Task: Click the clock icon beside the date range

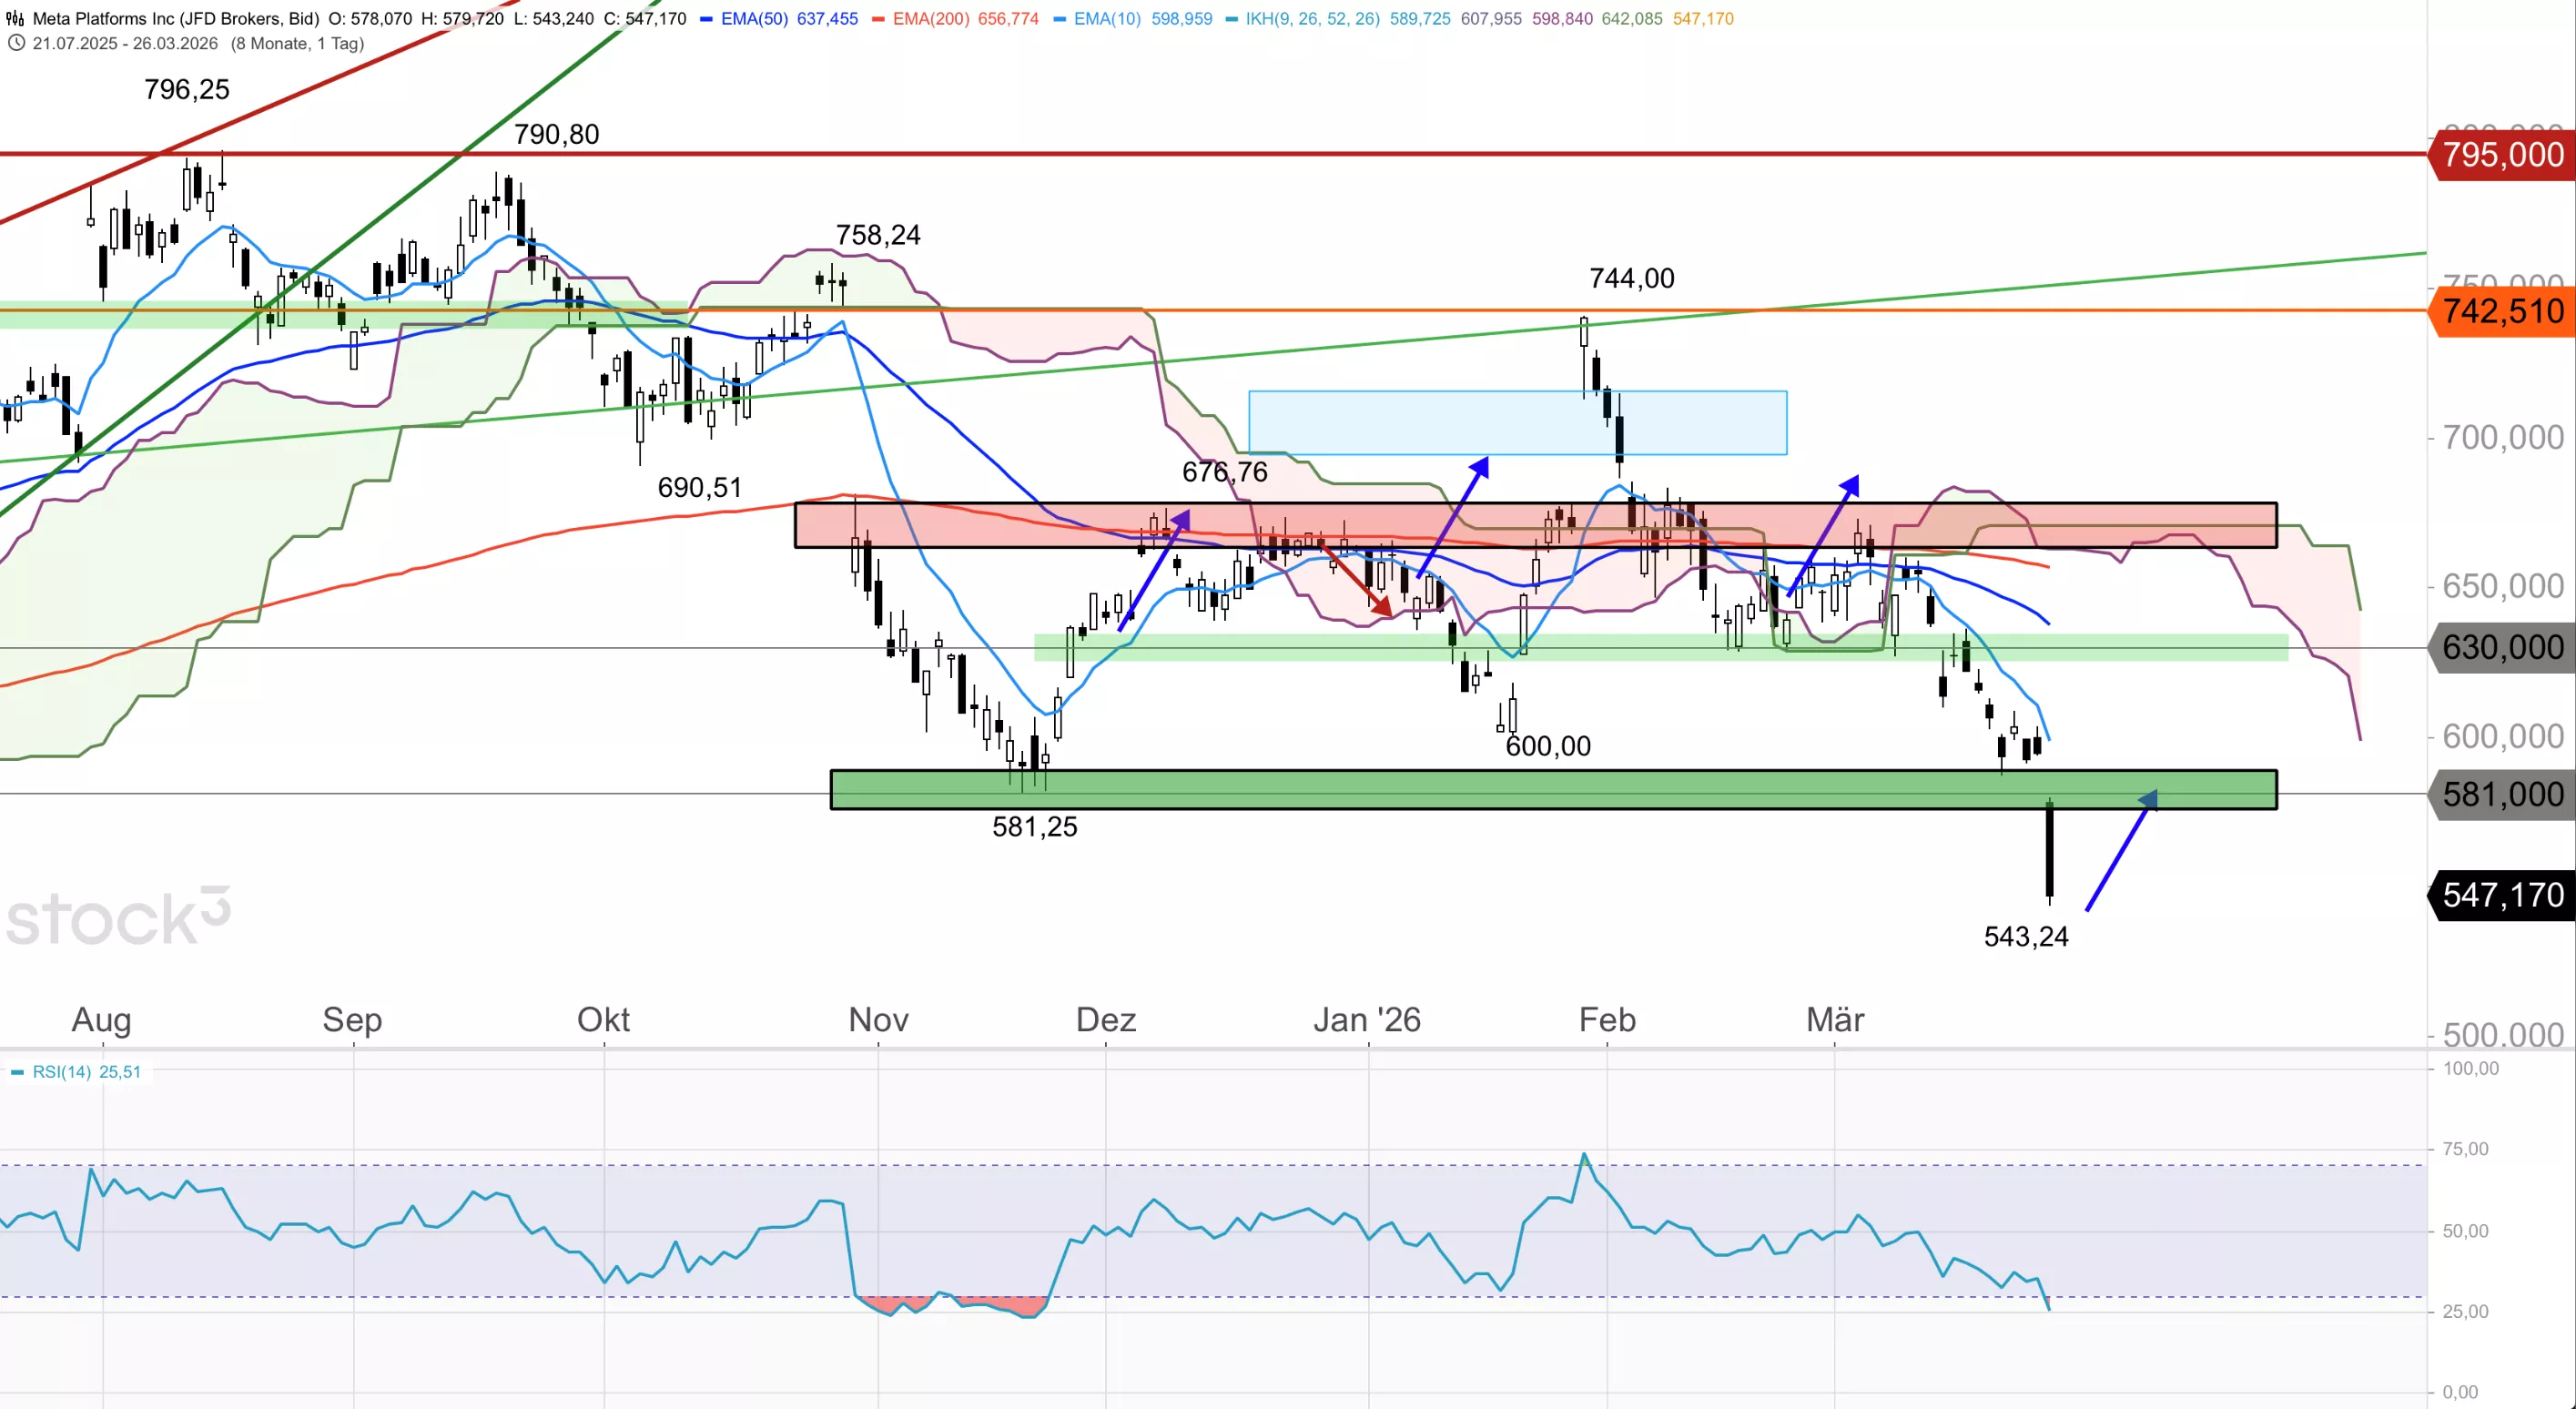Action: point(16,43)
